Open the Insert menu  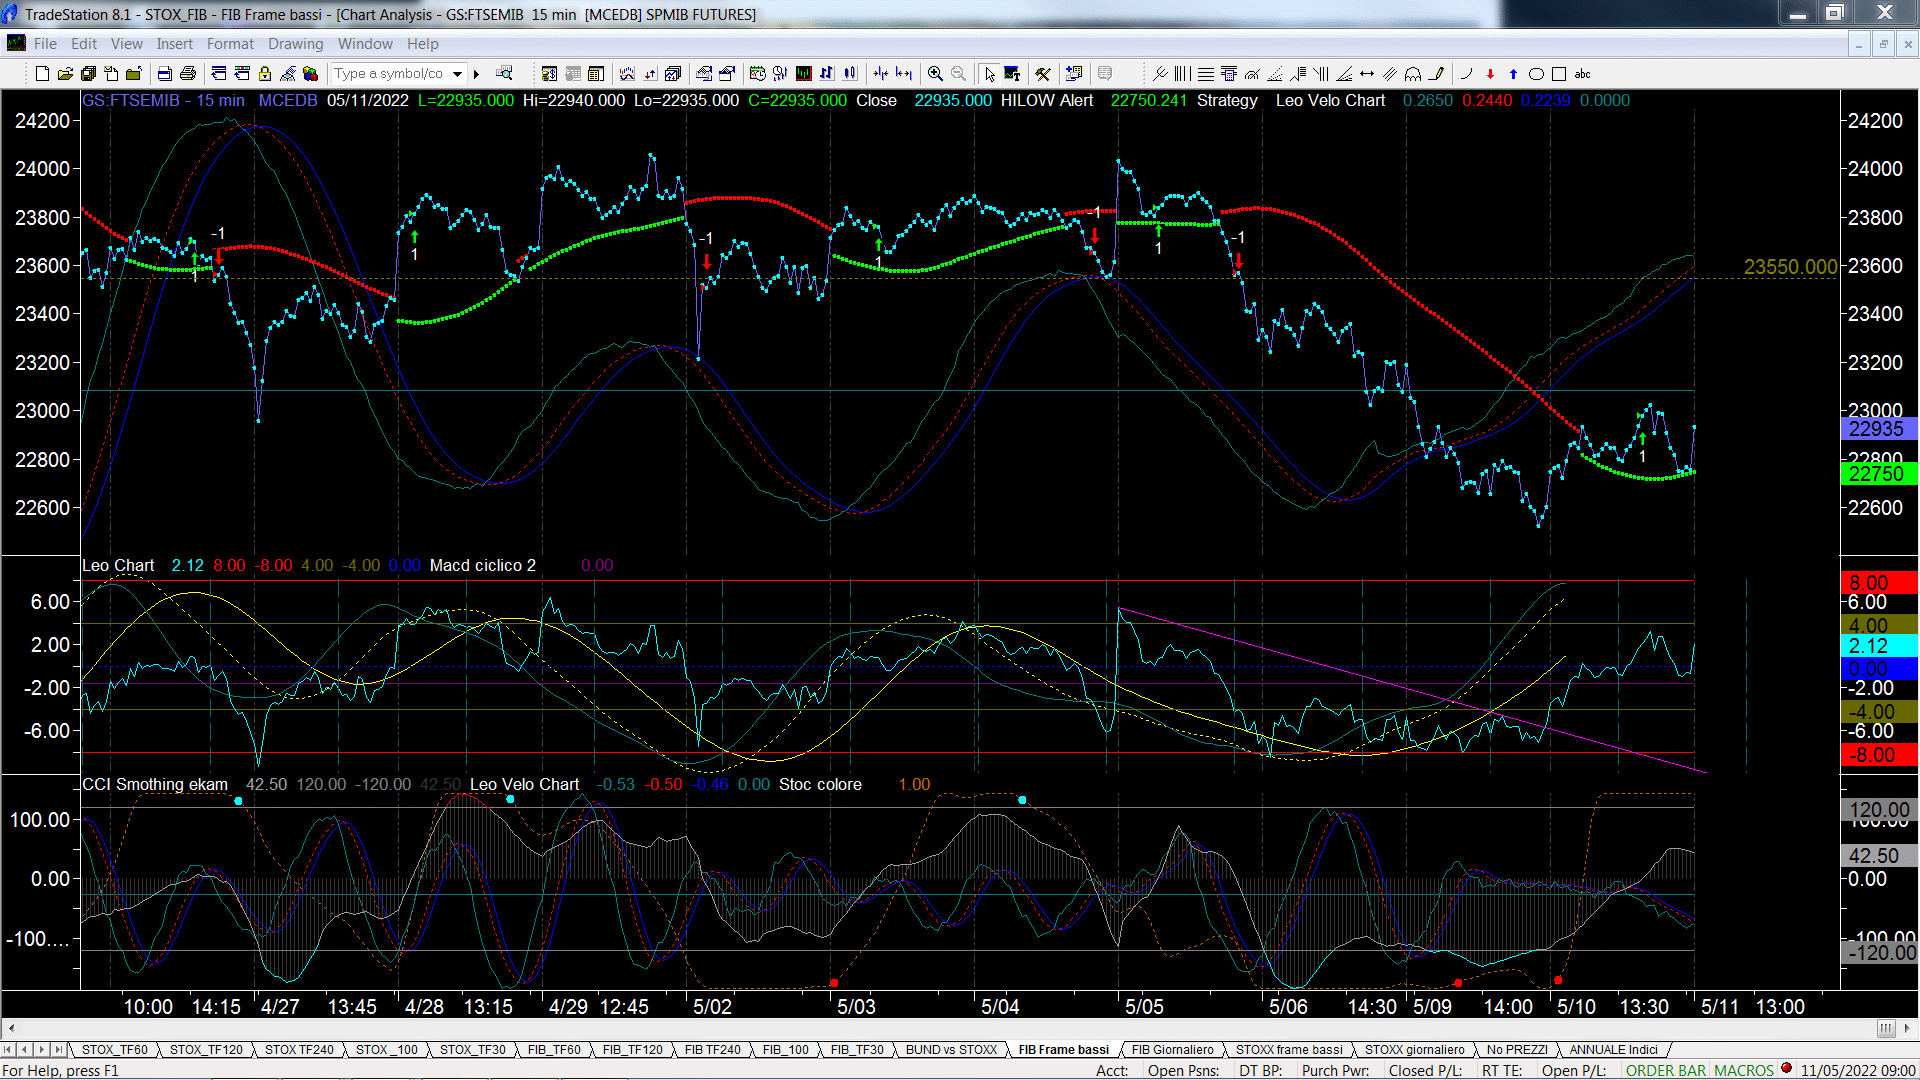[174, 44]
